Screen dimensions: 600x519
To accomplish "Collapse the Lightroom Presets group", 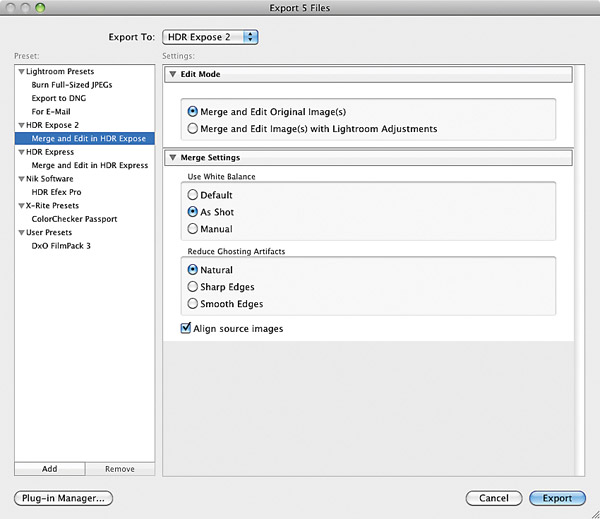I will (x=21, y=72).
